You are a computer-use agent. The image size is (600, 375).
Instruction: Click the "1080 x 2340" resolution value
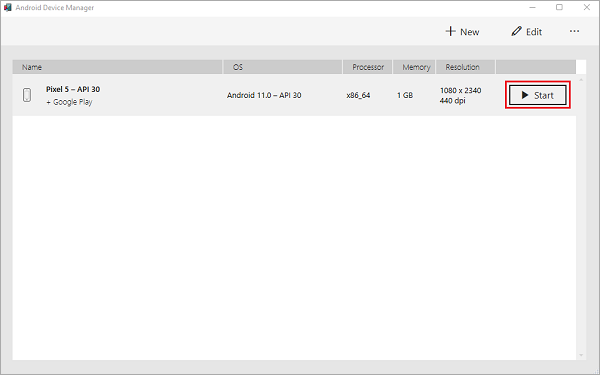(461, 90)
